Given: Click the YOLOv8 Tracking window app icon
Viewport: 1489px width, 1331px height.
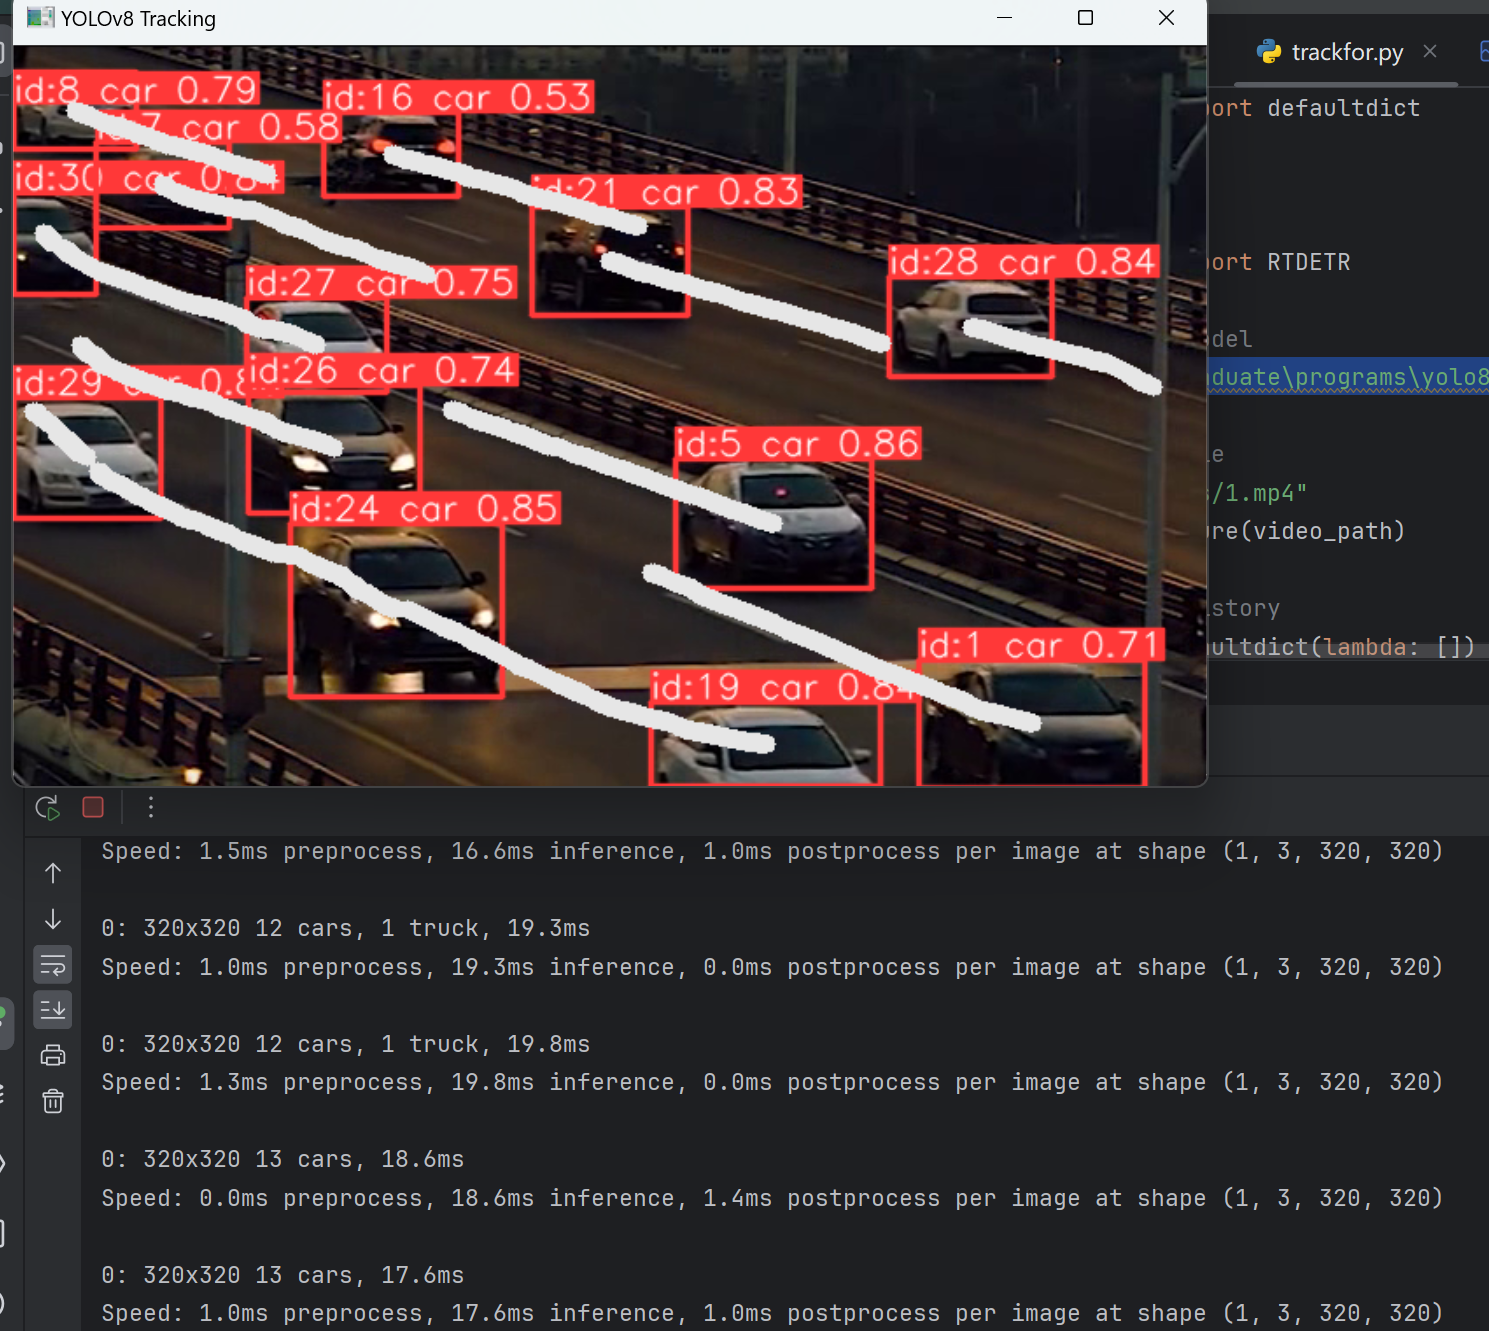Looking at the screenshot, I should point(40,18).
